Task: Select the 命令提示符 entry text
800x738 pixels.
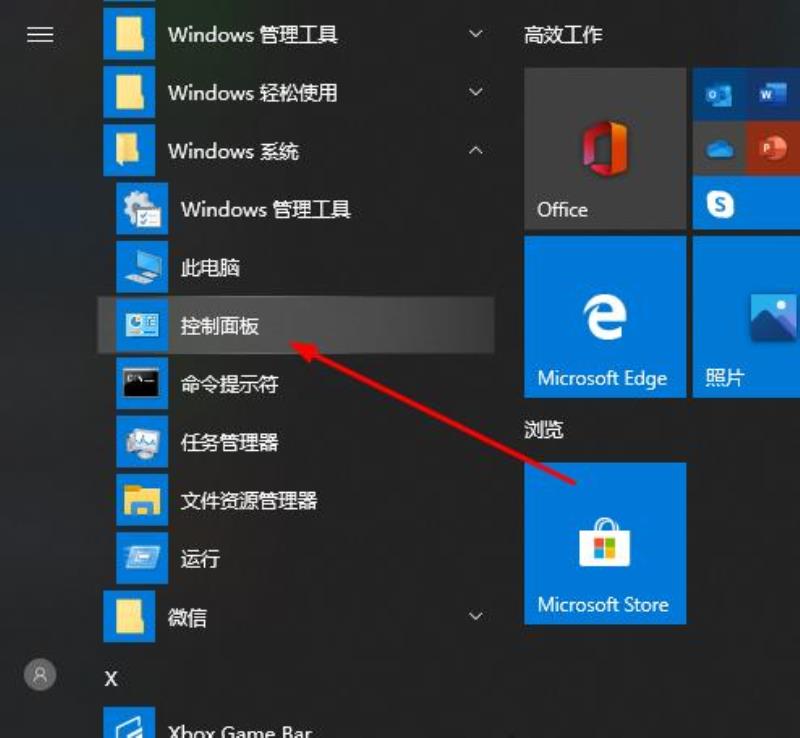Action: pos(230,384)
